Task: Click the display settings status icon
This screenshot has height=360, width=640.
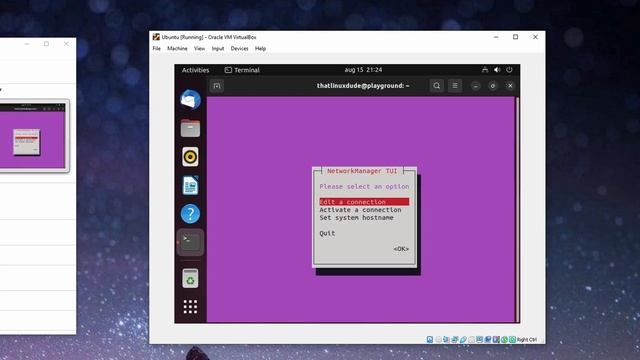Action: point(480,340)
